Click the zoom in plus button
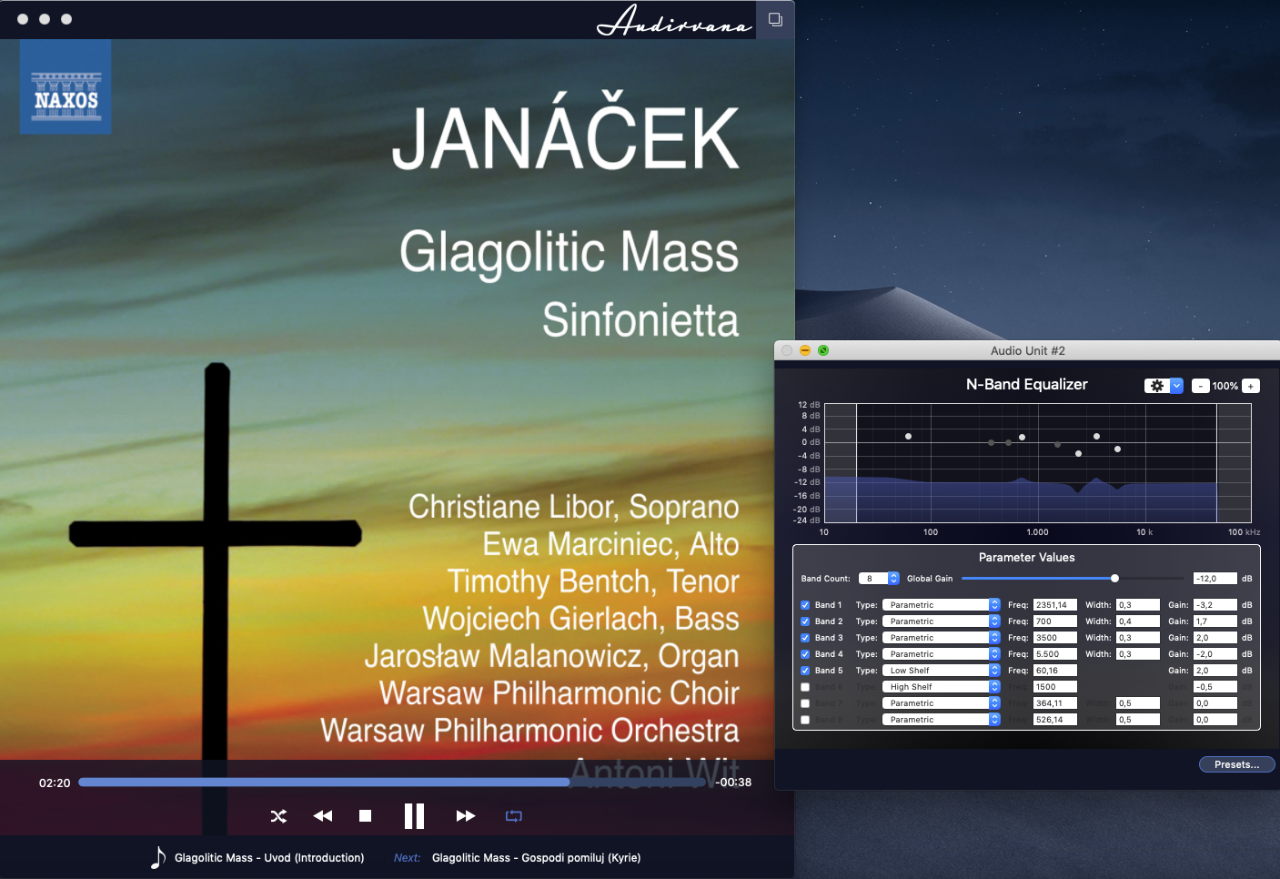The height and width of the screenshot is (879, 1280). 1250,386
